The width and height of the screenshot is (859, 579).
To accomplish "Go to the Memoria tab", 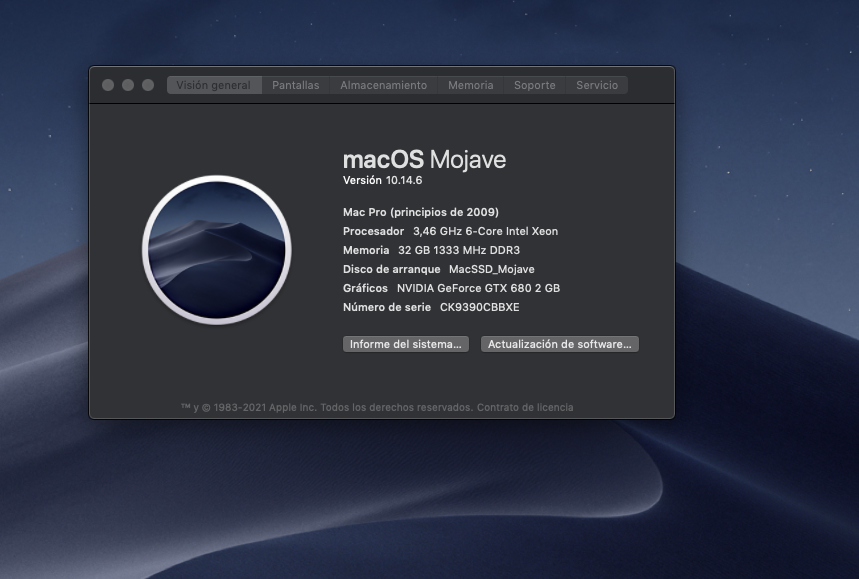I will pos(471,85).
